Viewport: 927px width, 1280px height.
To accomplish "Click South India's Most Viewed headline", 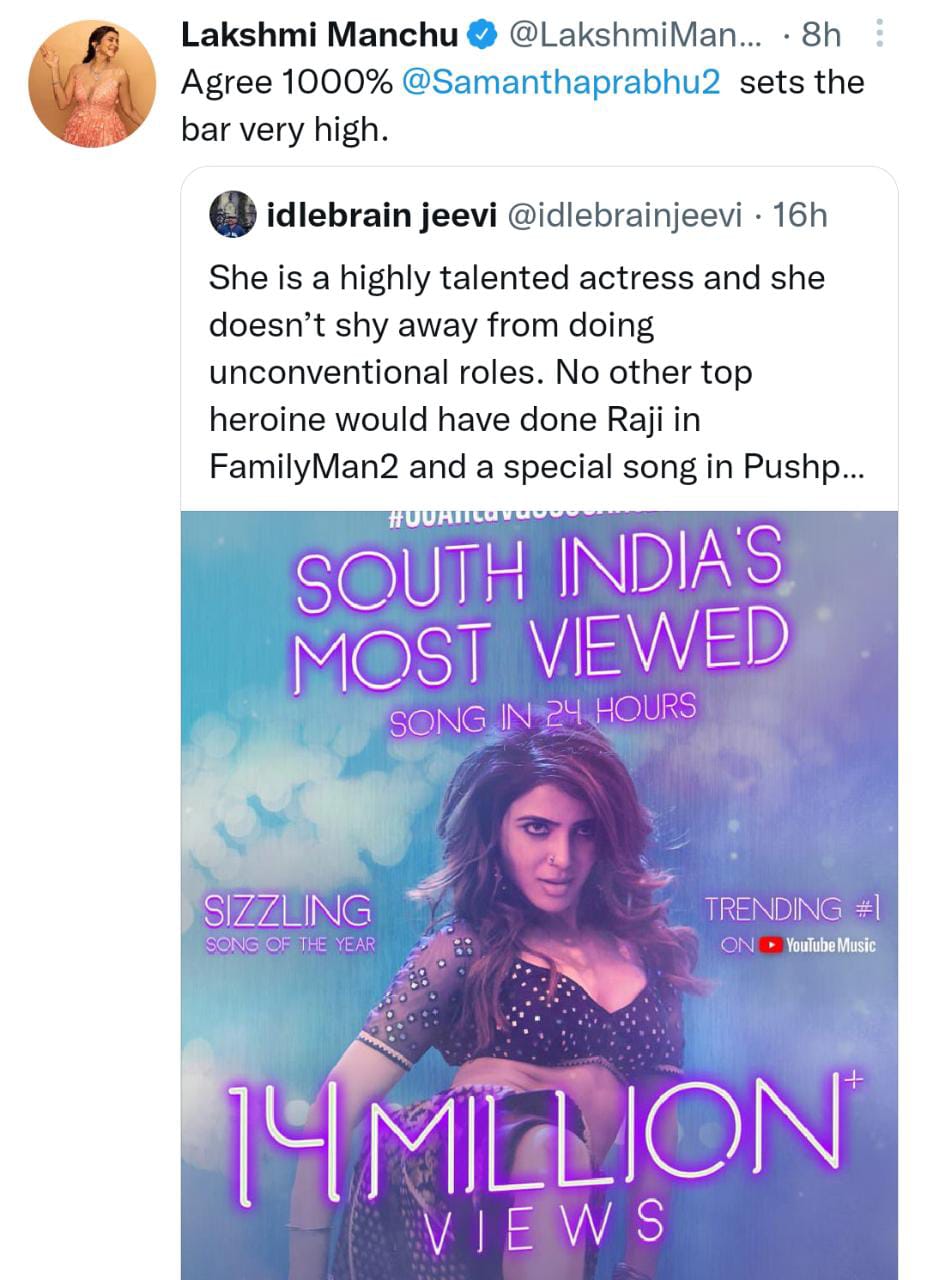I will 540,610.
